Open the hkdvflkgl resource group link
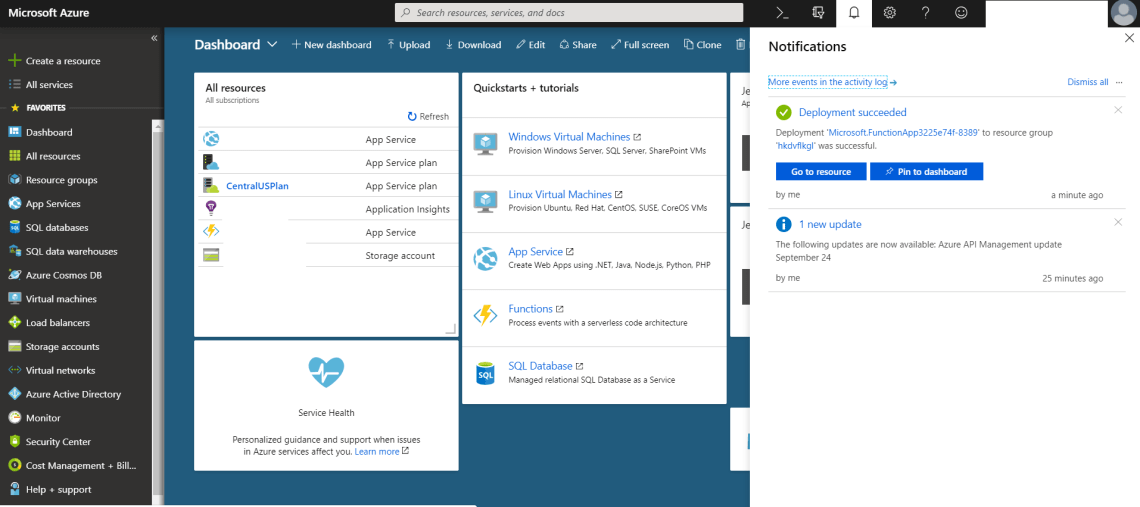The image size is (1140, 507). tap(796, 145)
